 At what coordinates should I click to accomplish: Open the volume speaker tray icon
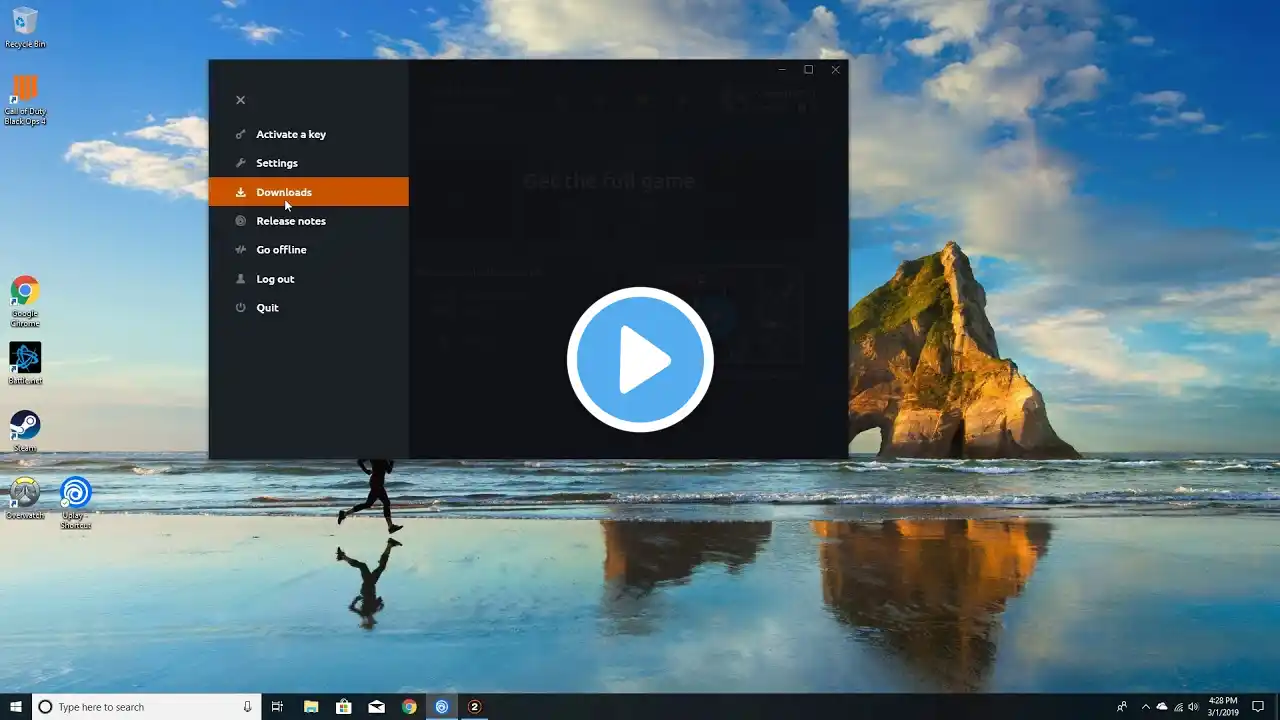click(1194, 707)
